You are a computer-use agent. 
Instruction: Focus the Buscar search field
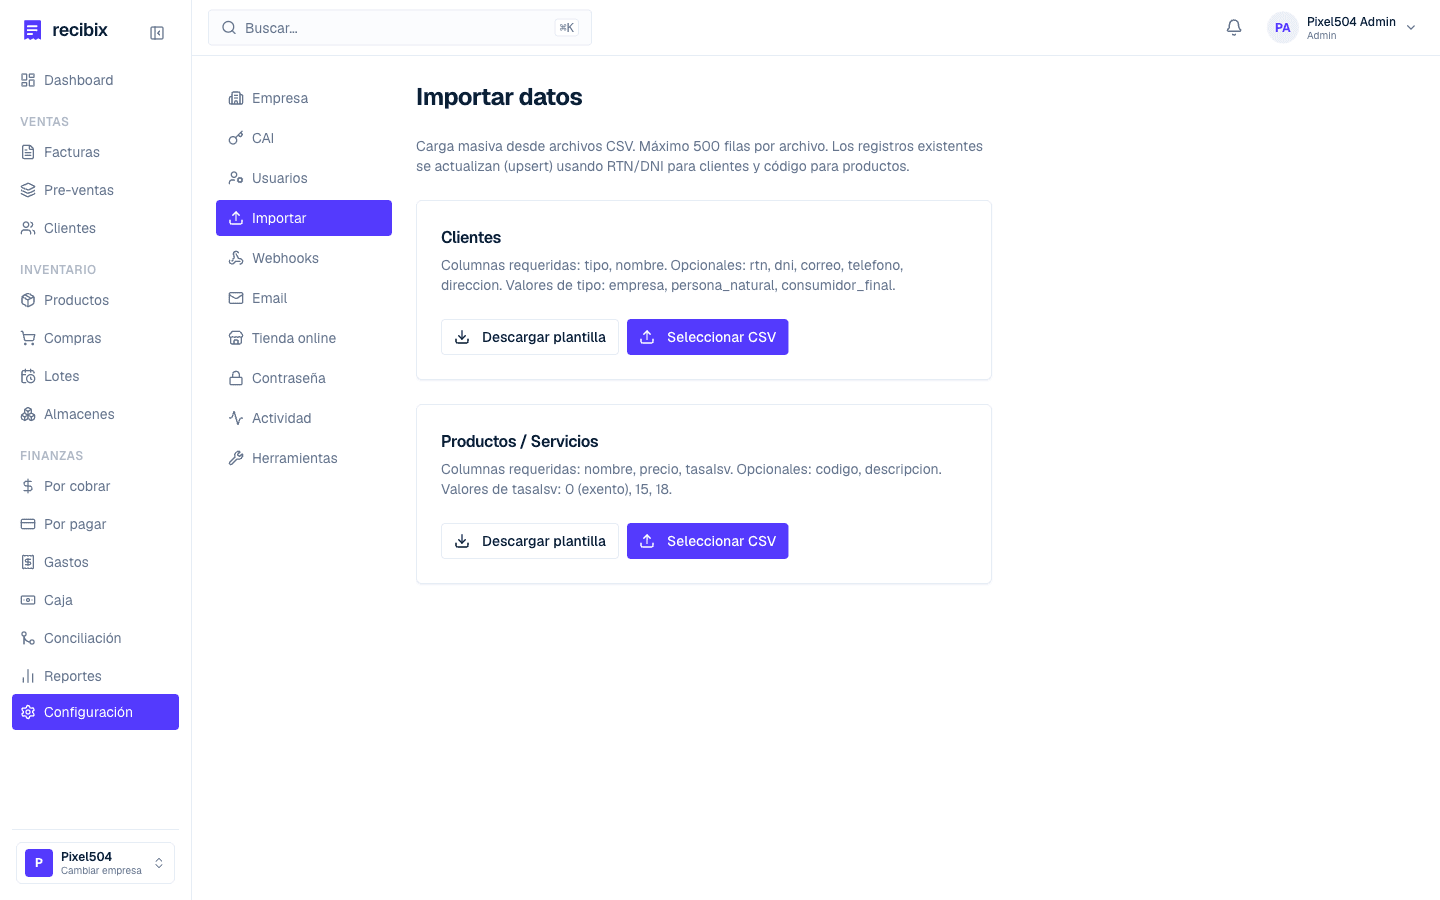(x=400, y=28)
